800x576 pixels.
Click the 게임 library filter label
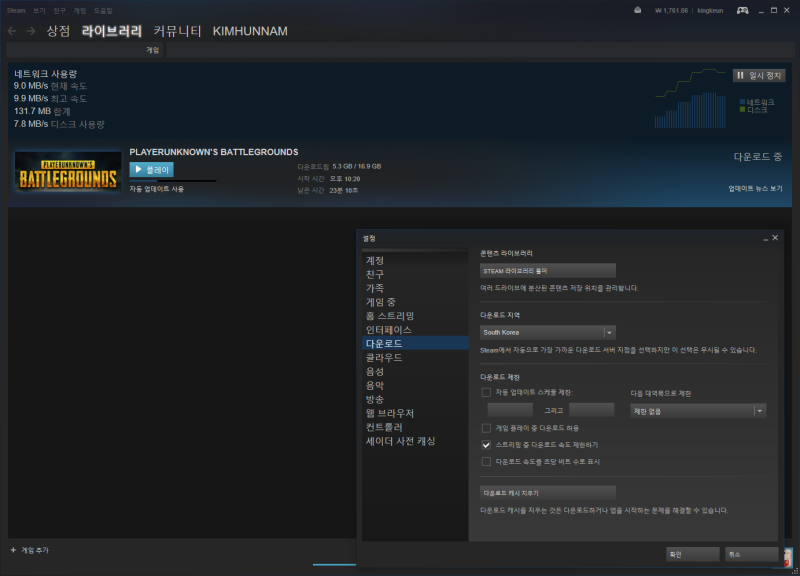point(153,50)
